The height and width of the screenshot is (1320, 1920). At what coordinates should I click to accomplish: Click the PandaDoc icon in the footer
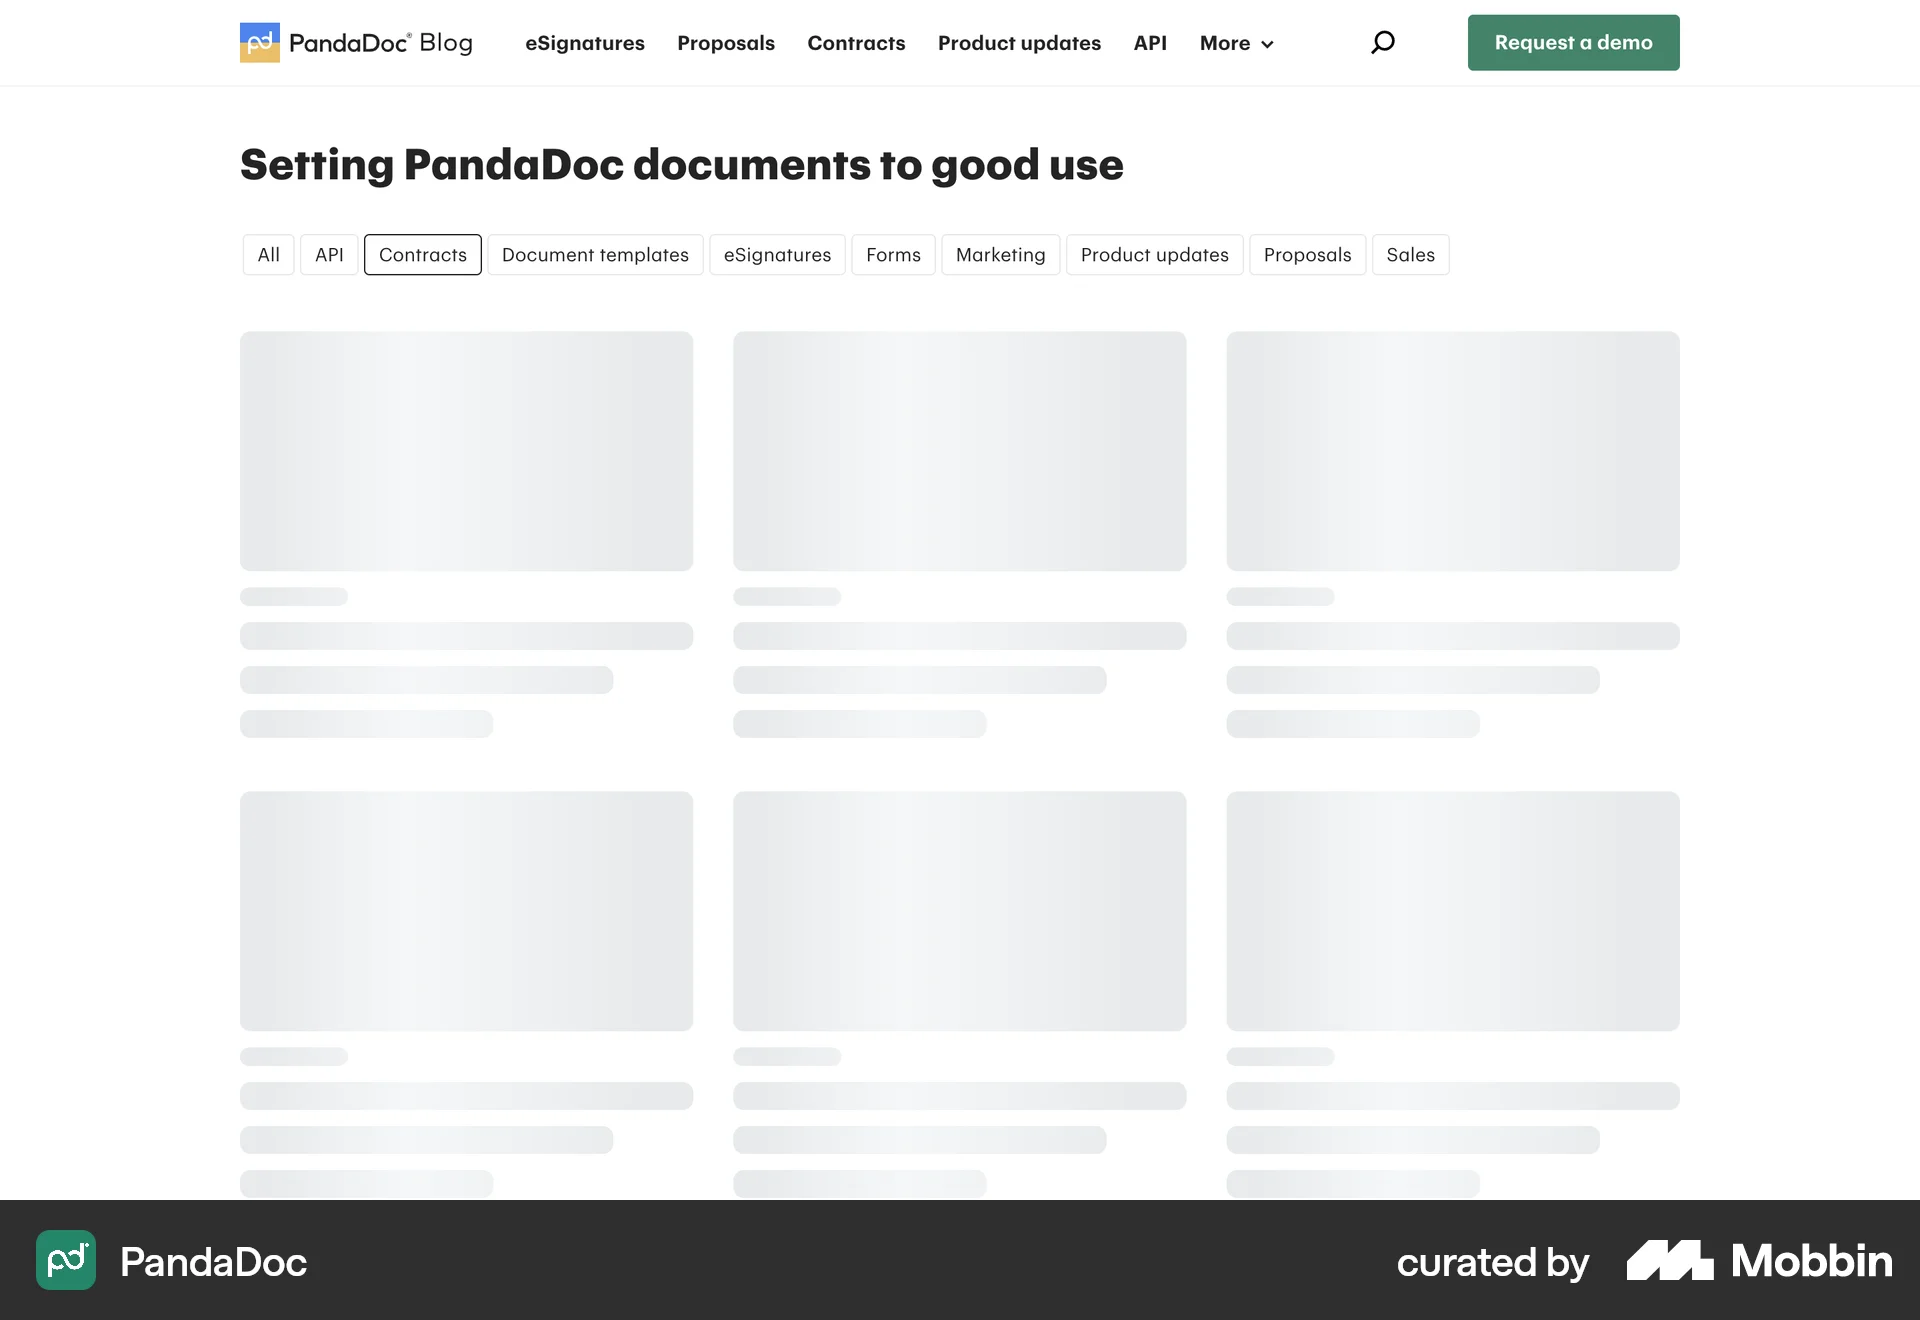[x=65, y=1261]
